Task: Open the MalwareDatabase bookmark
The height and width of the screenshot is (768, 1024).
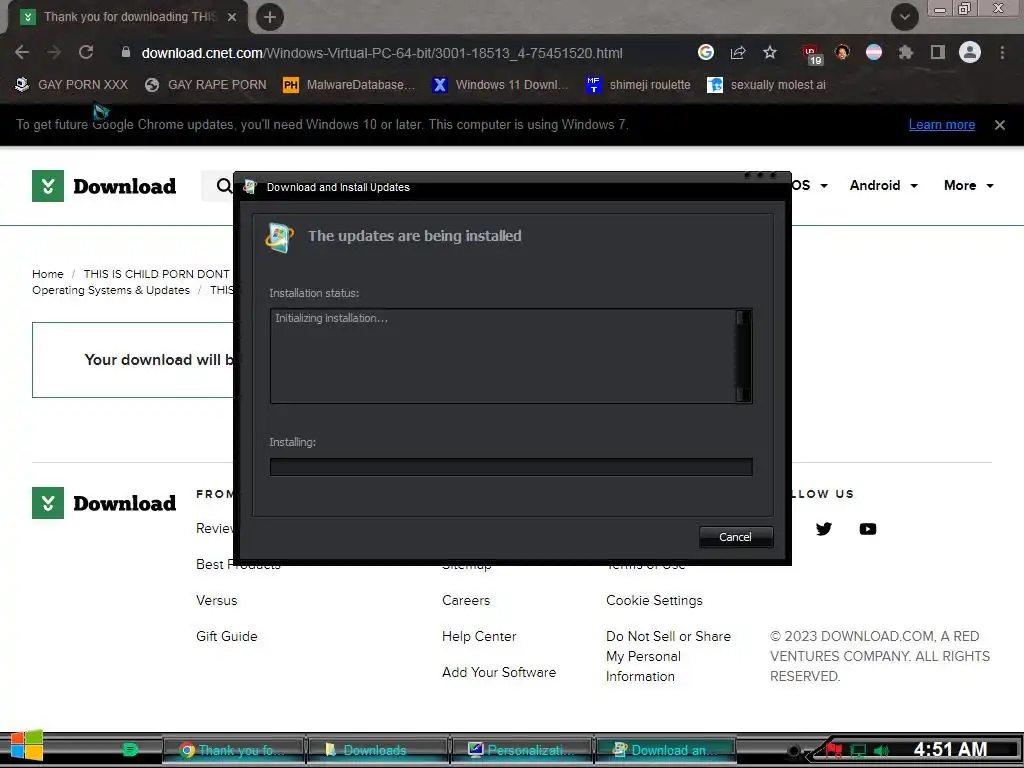Action: (349, 85)
